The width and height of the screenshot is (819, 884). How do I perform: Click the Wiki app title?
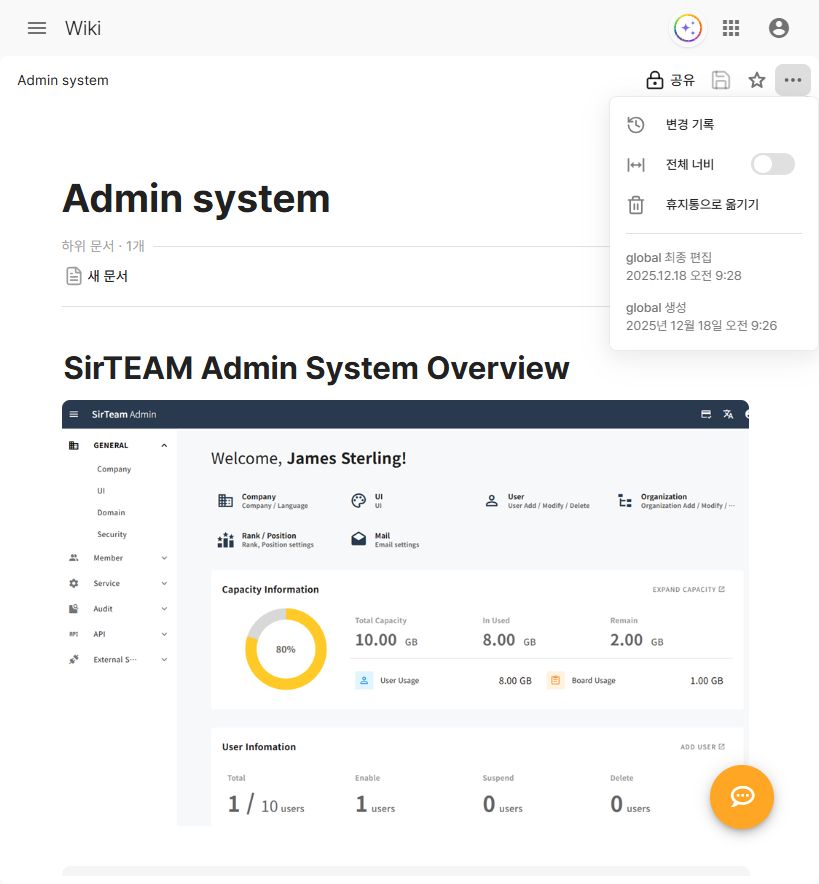[83, 28]
